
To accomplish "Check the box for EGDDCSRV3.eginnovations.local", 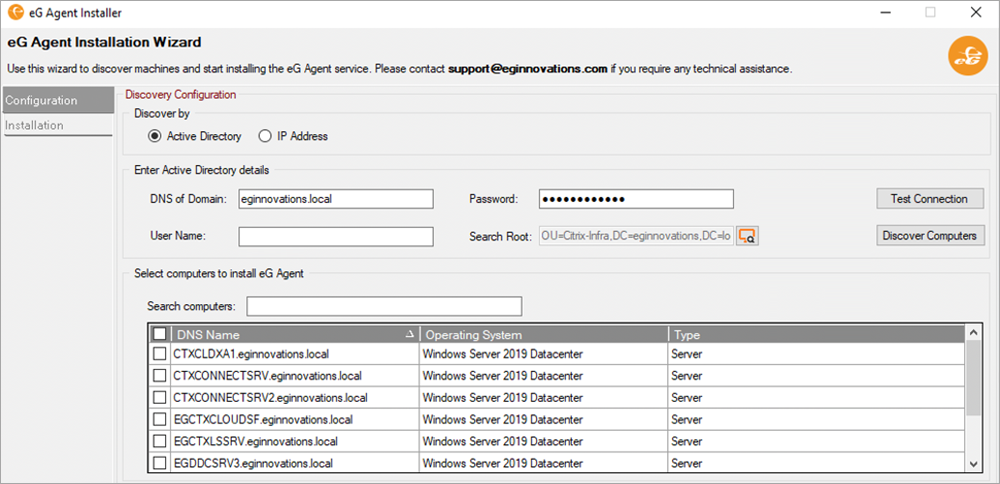I will (x=160, y=463).
